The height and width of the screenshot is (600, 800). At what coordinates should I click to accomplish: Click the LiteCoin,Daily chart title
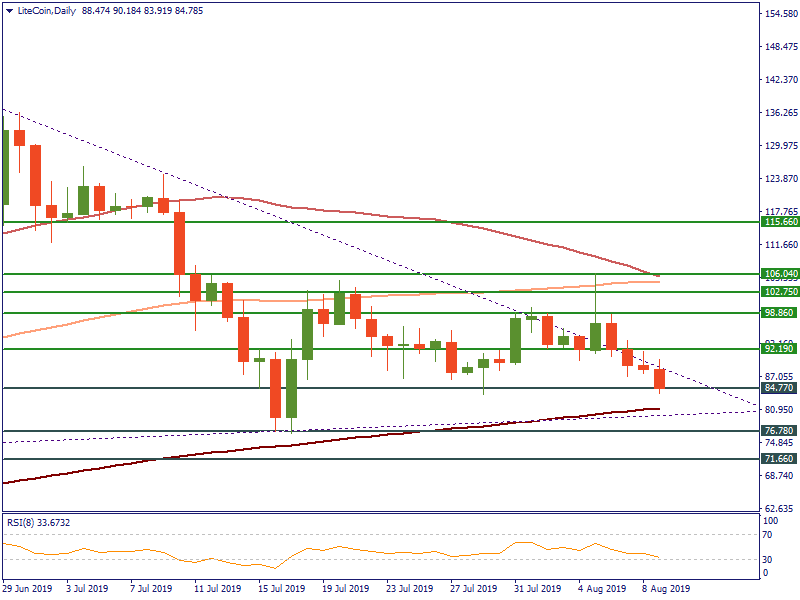(x=47, y=11)
